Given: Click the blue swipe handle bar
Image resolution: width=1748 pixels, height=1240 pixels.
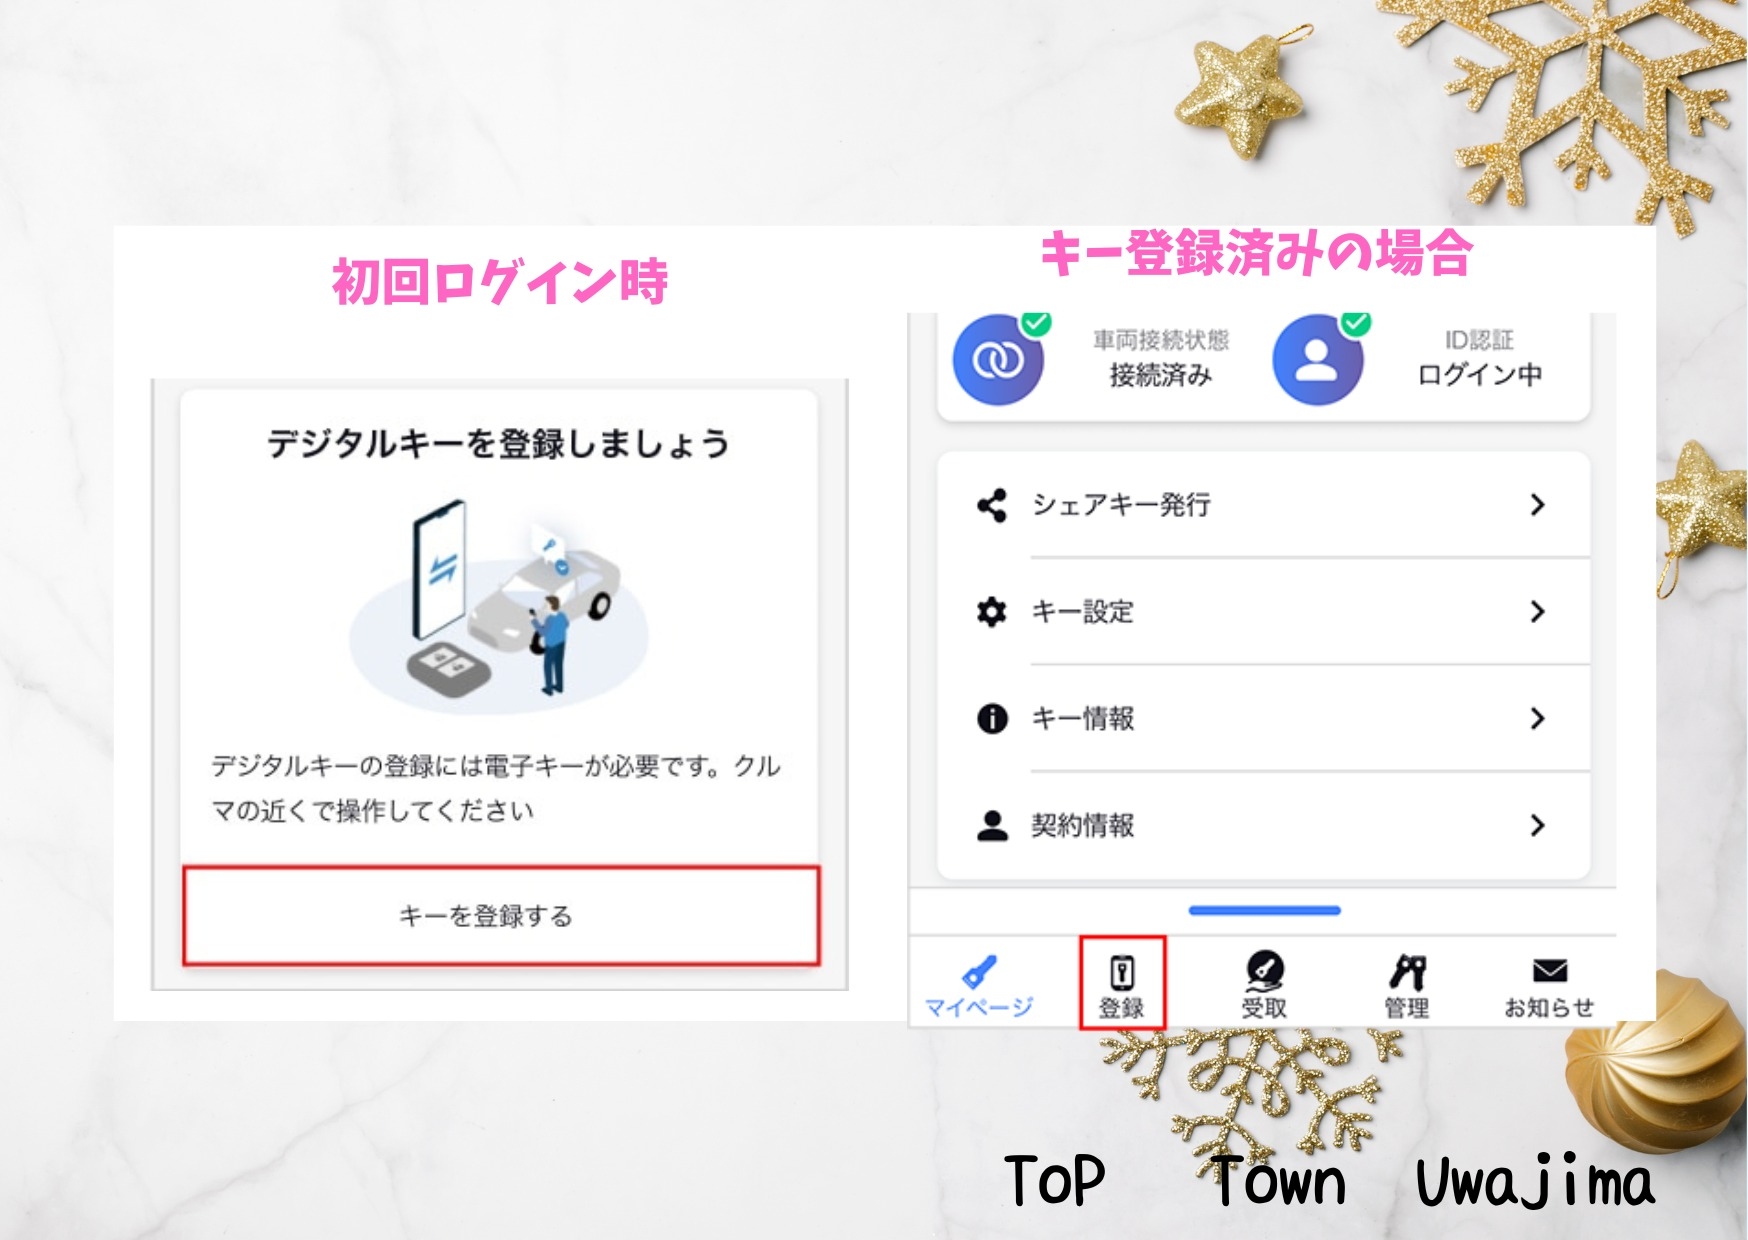Looking at the screenshot, I should coord(1264,910).
